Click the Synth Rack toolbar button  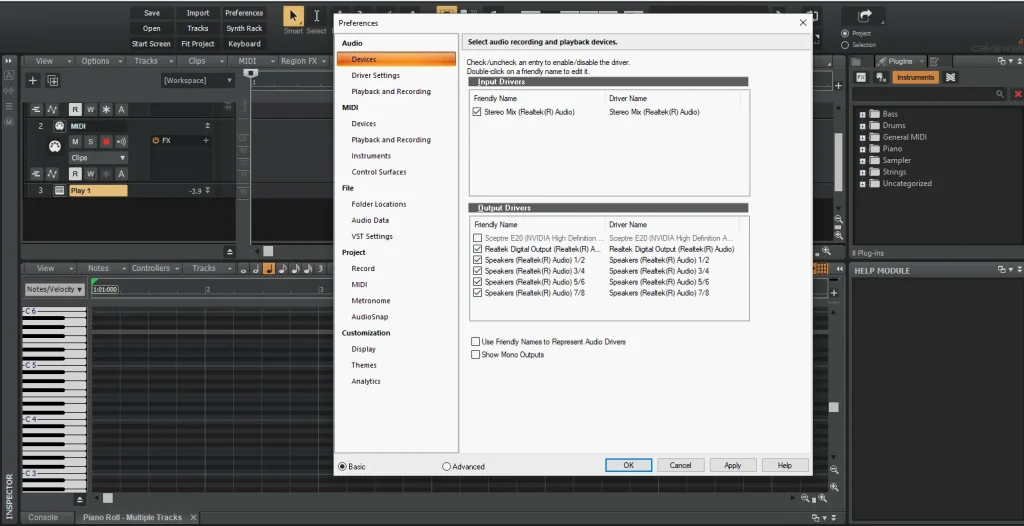coord(244,28)
